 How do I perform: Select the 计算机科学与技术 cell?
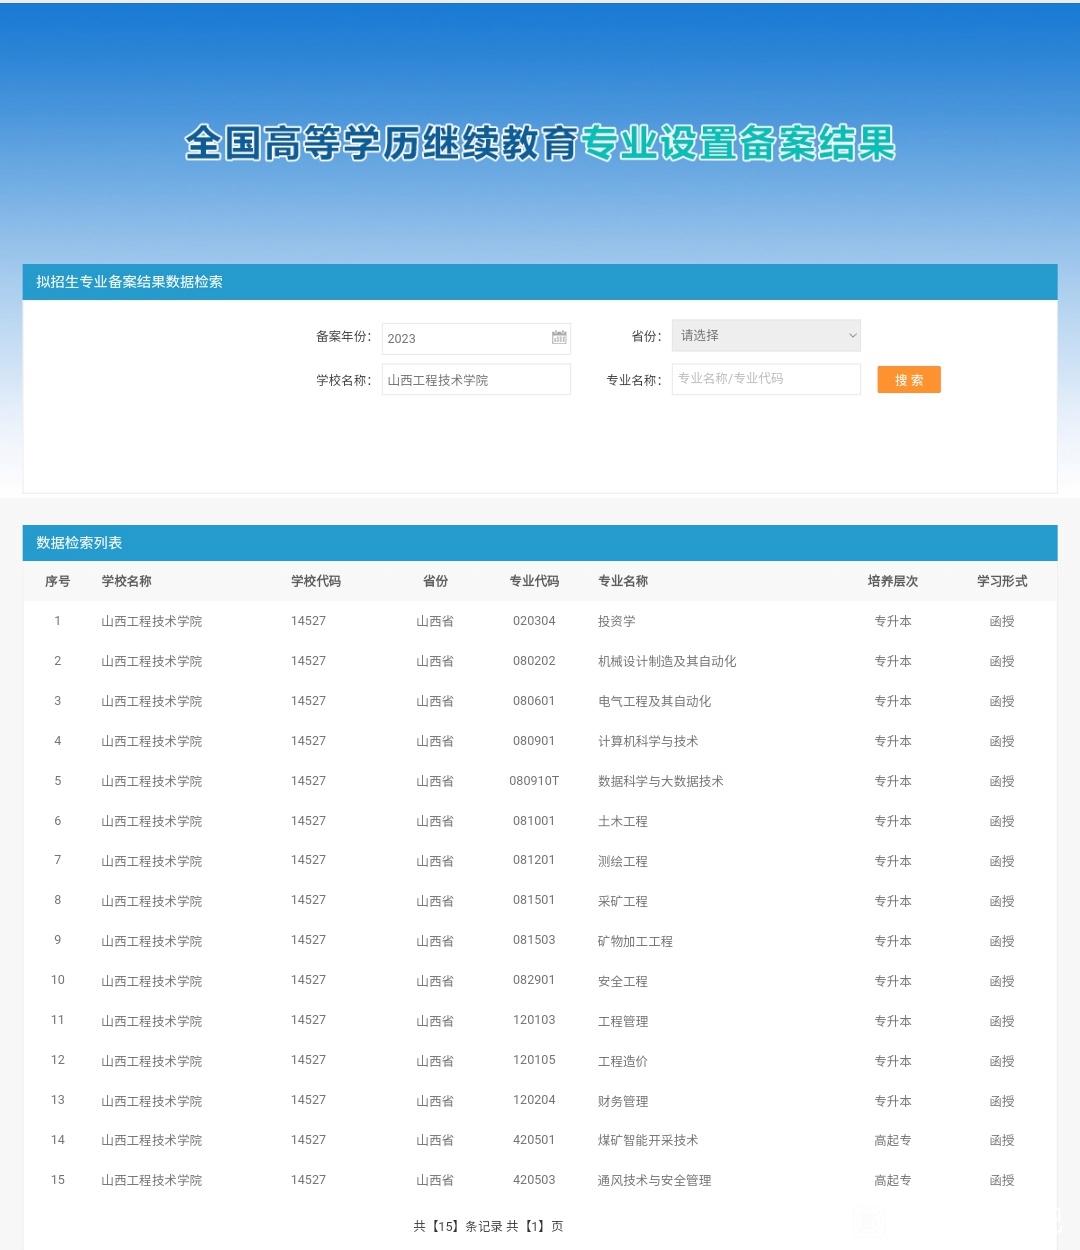[x=648, y=741]
